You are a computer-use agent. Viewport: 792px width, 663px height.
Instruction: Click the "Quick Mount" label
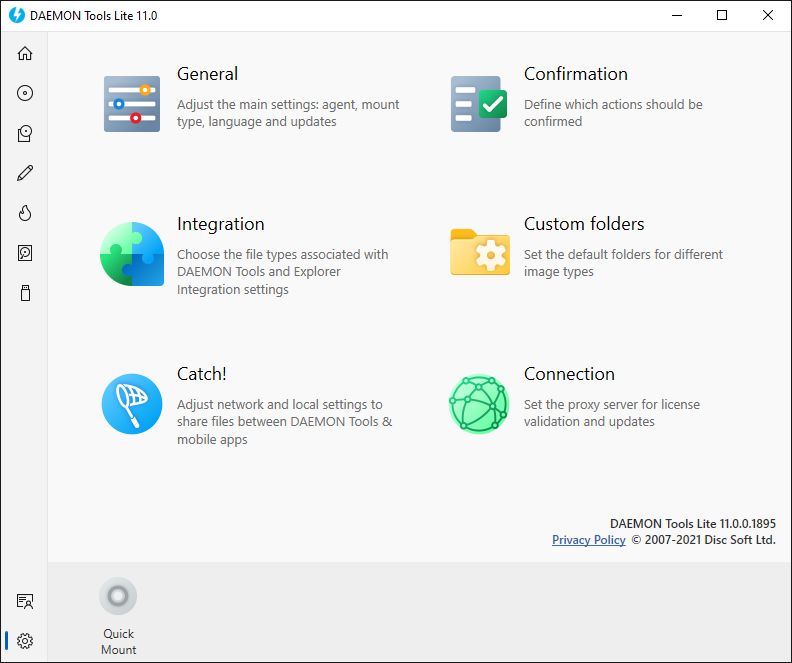coord(118,642)
